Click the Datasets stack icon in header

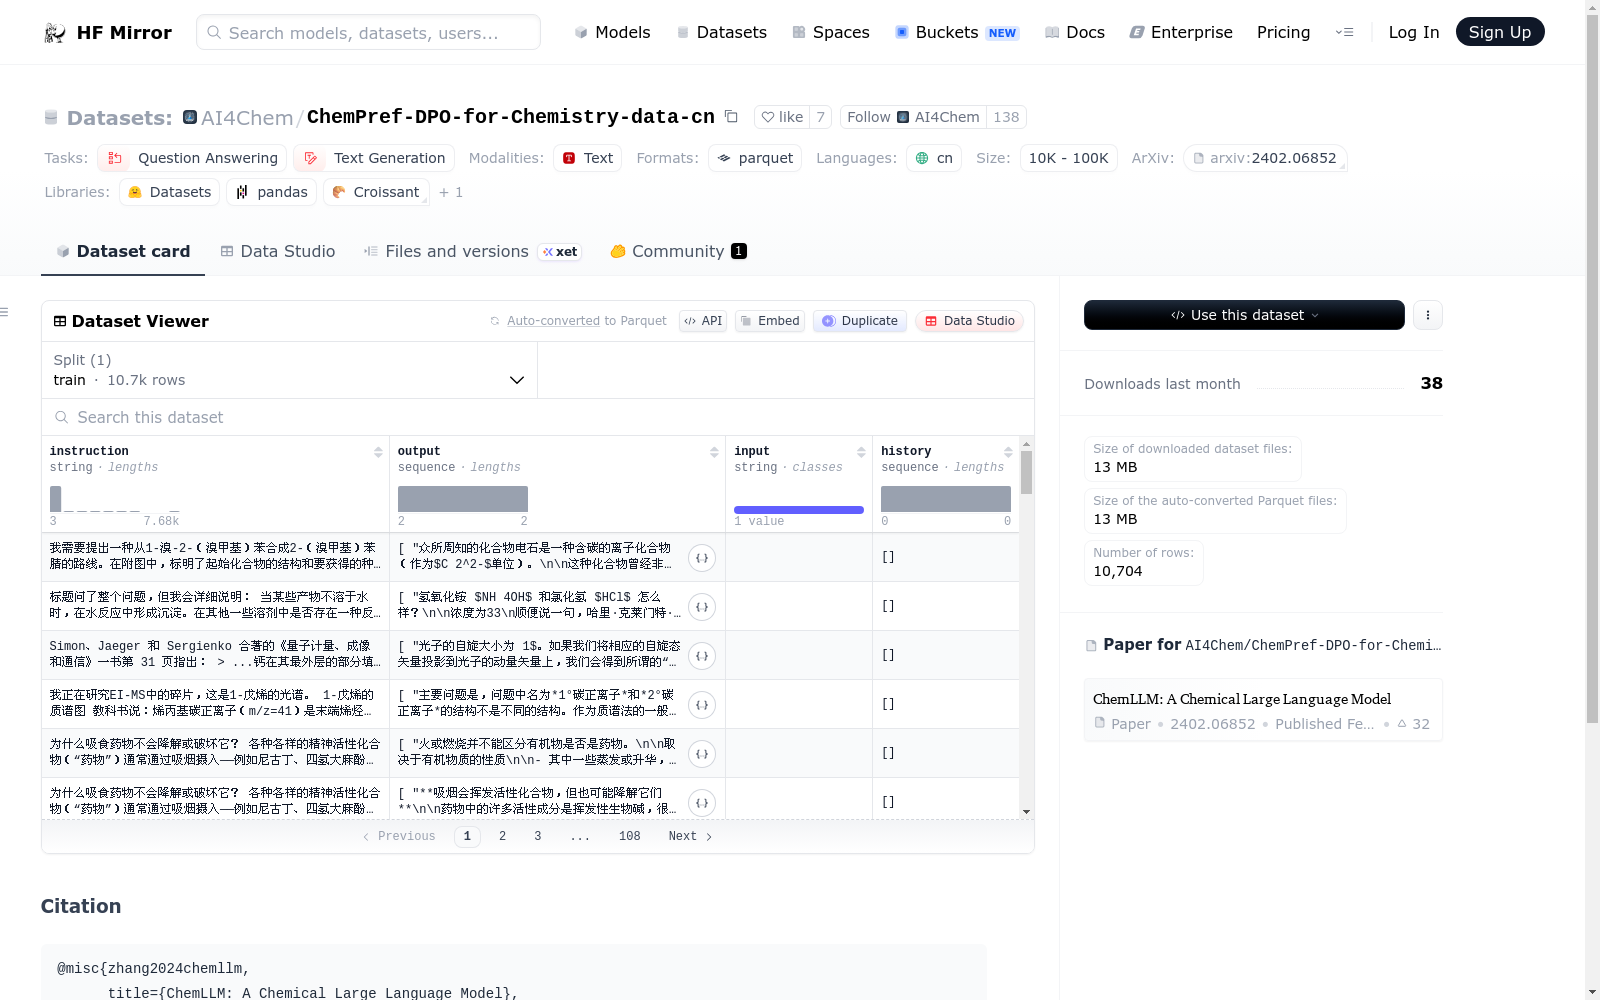pos(51,118)
